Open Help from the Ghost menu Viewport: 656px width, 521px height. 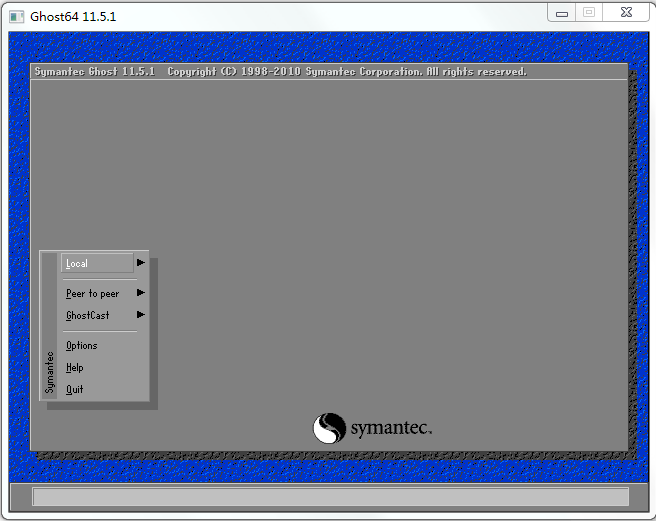pos(74,368)
